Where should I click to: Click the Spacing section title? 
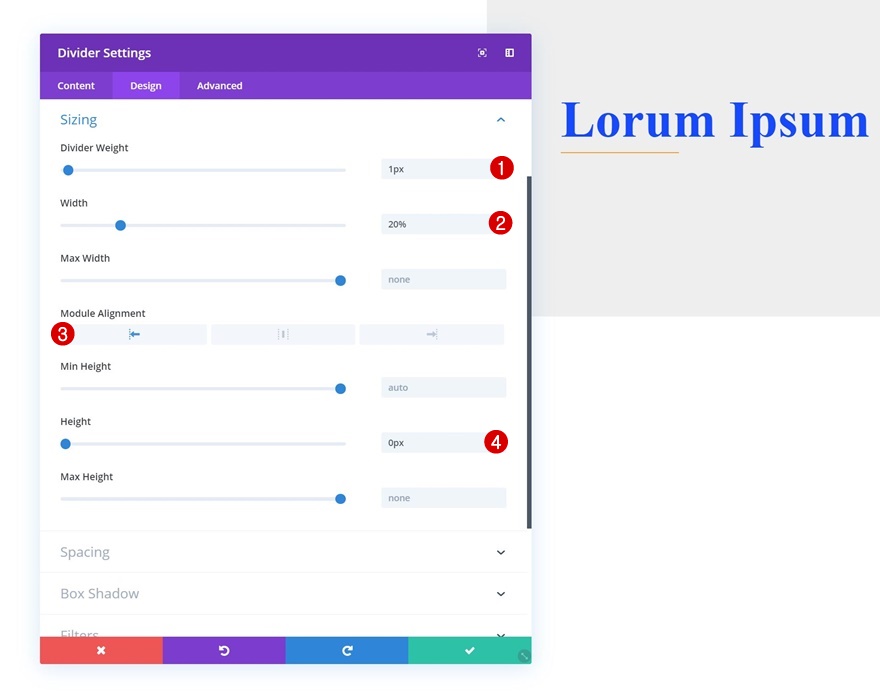[85, 552]
